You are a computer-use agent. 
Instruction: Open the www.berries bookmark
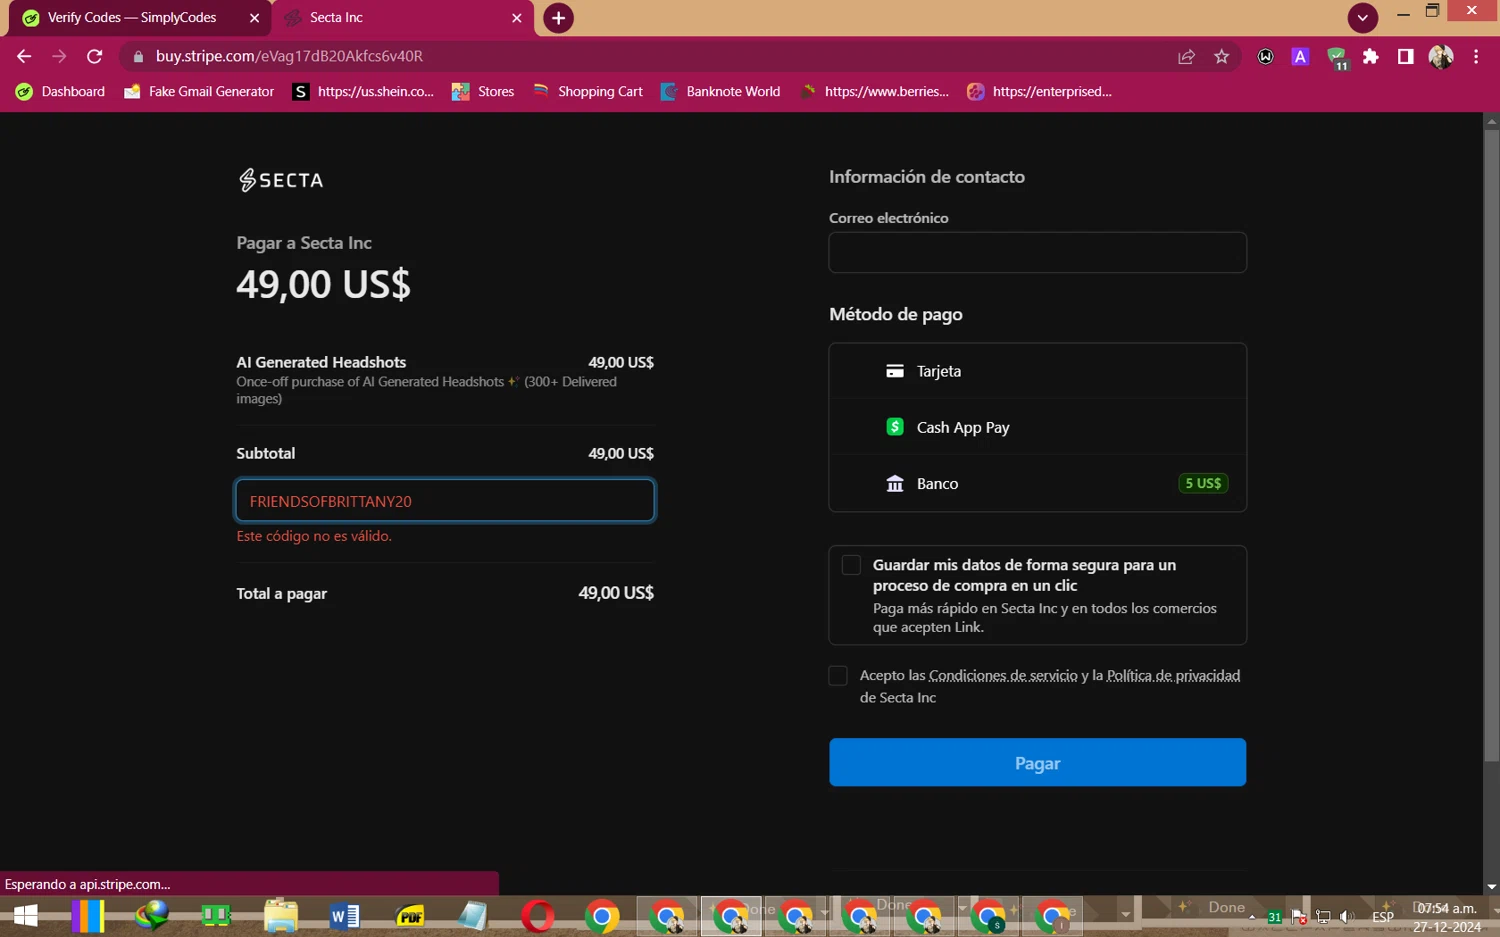click(874, 91)
